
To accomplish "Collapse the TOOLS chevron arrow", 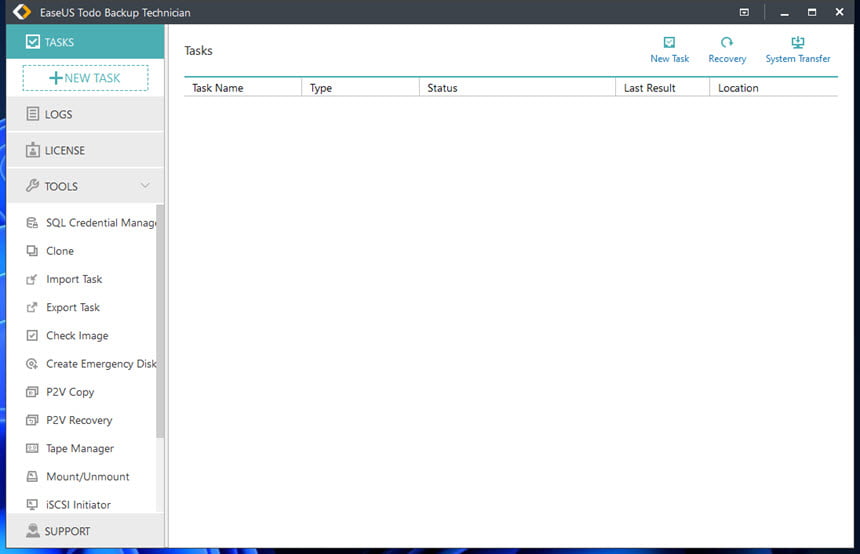I will pos(145,186).
